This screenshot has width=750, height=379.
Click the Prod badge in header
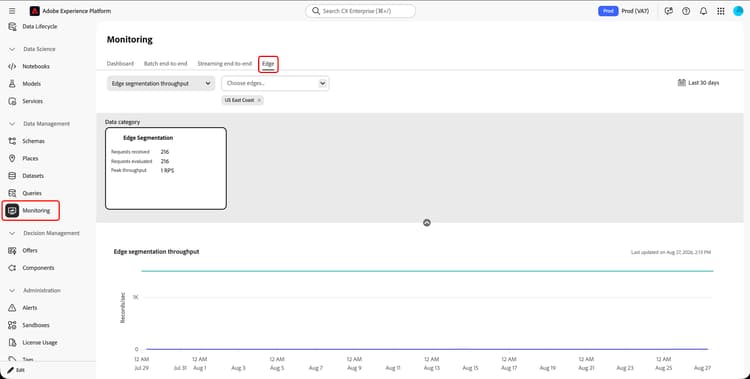(608, 11)
